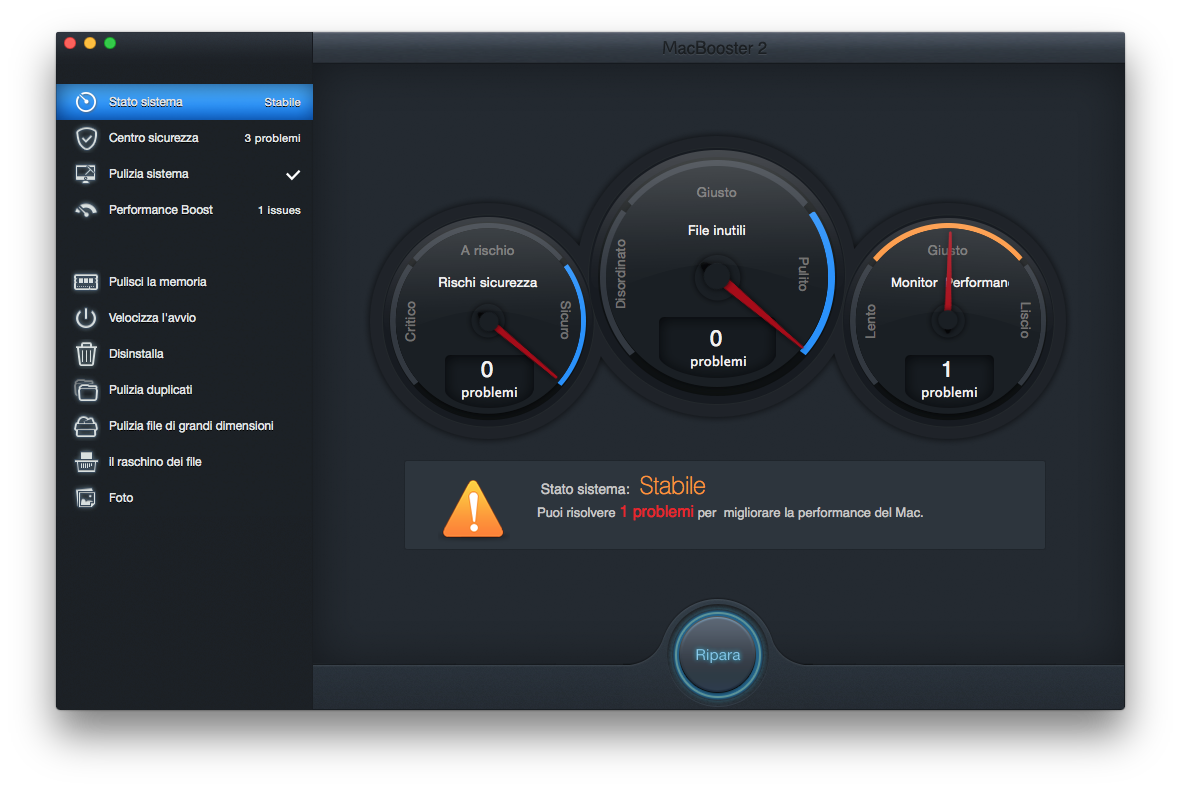Image resolution: width=1181 pixels, height=790 pixels.
Task: Open Disinstalla tool
Action: click(185, 354)
